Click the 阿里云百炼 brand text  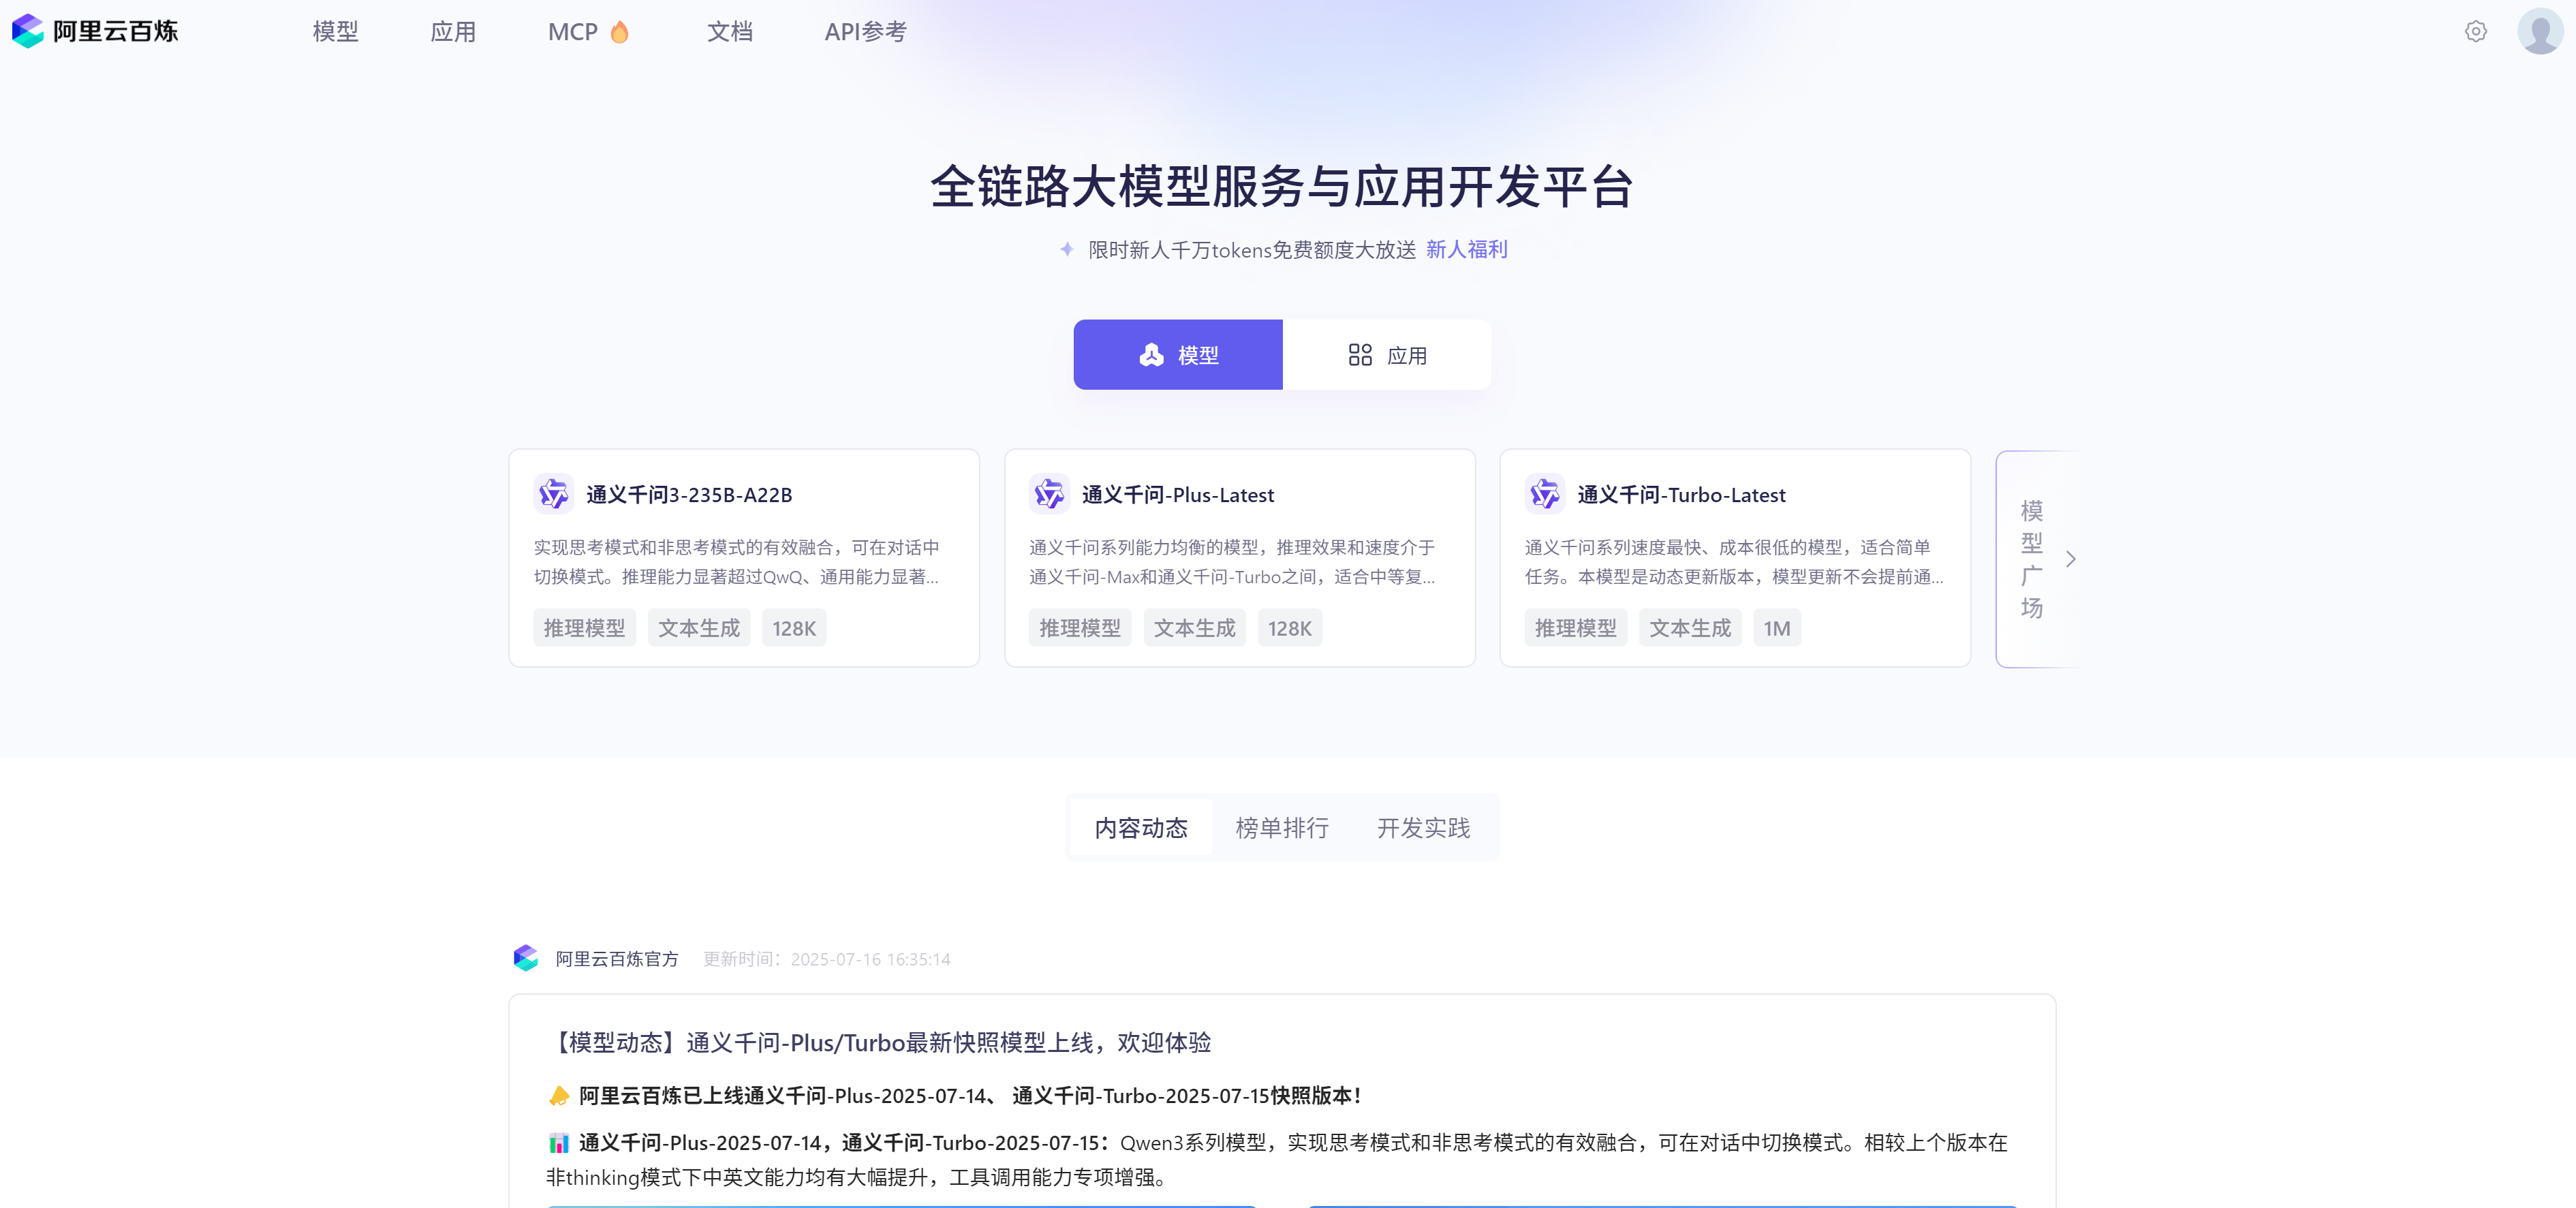tap(115, 31)
